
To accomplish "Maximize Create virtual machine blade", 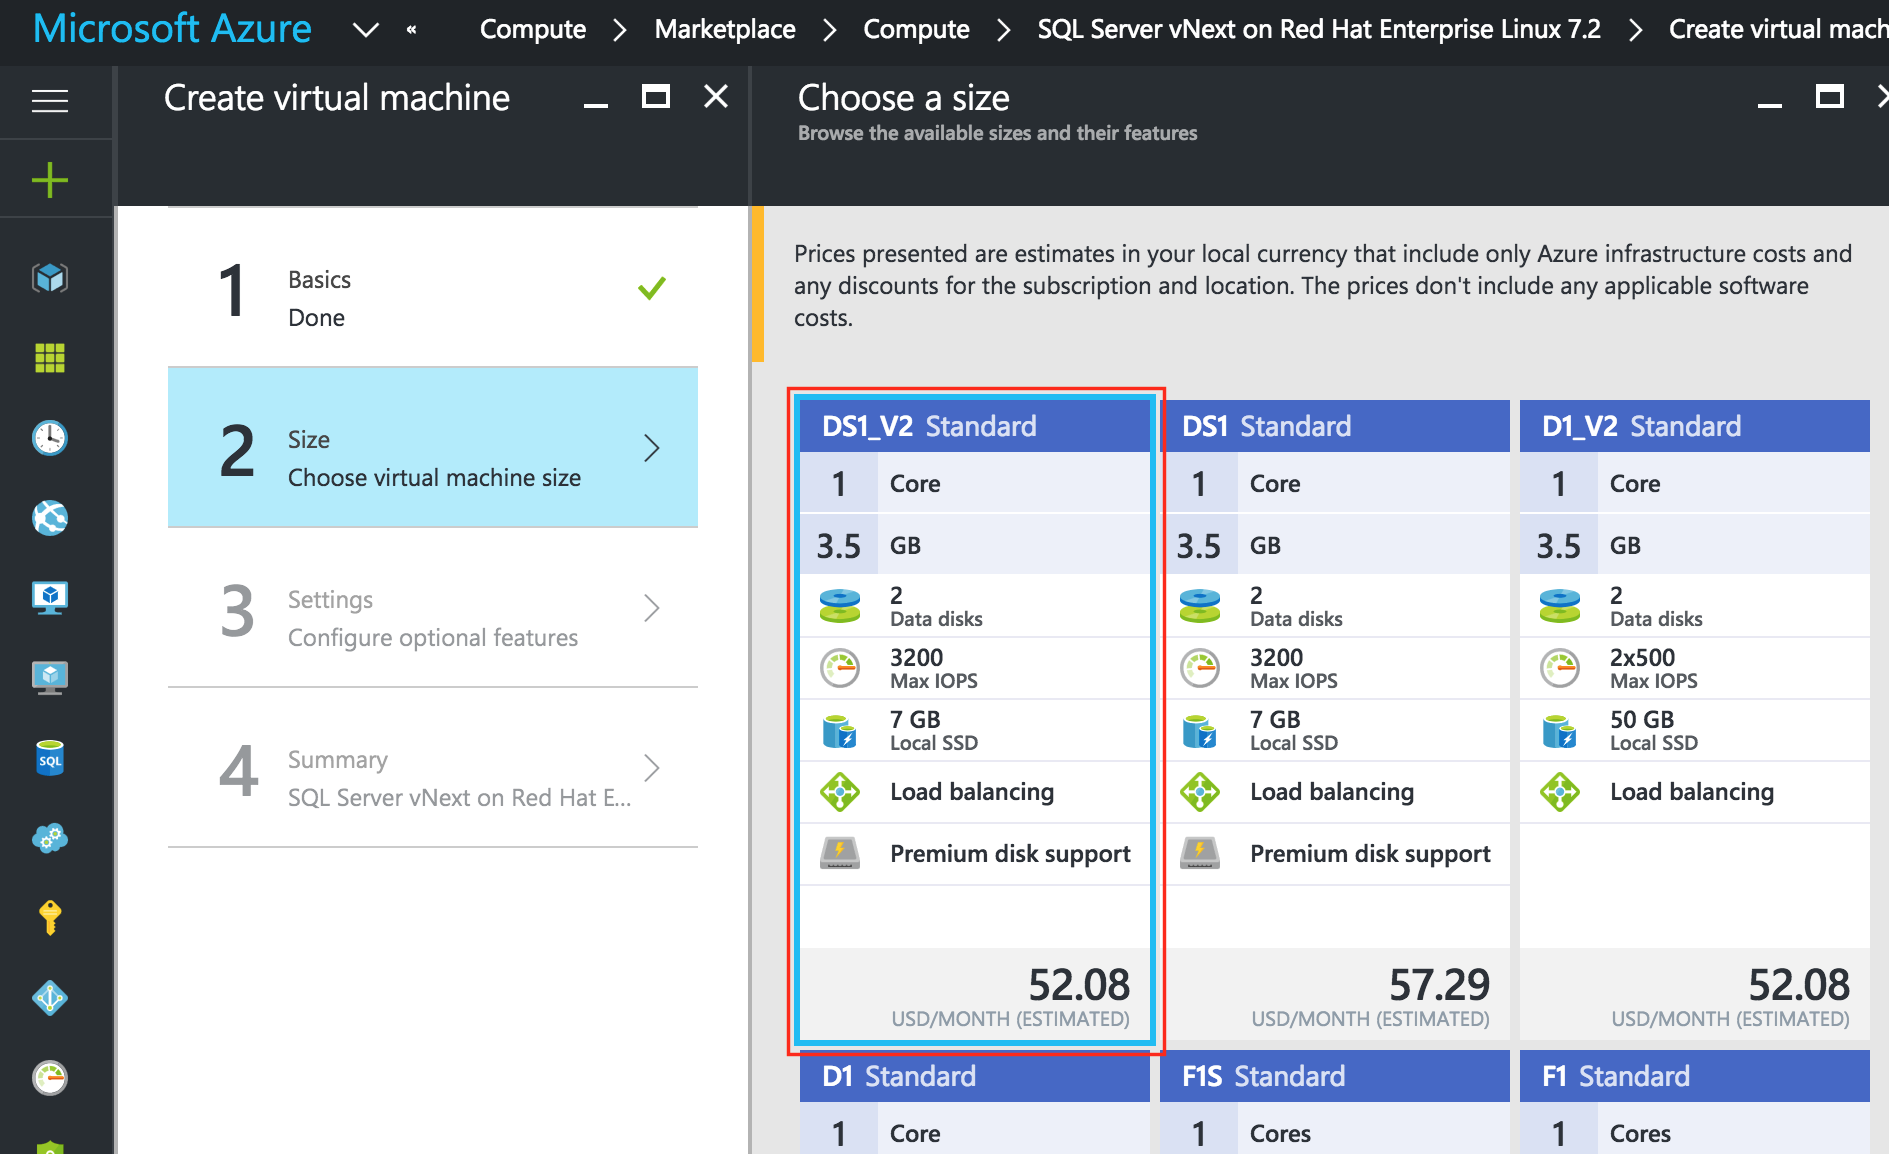I will (656, 97).
